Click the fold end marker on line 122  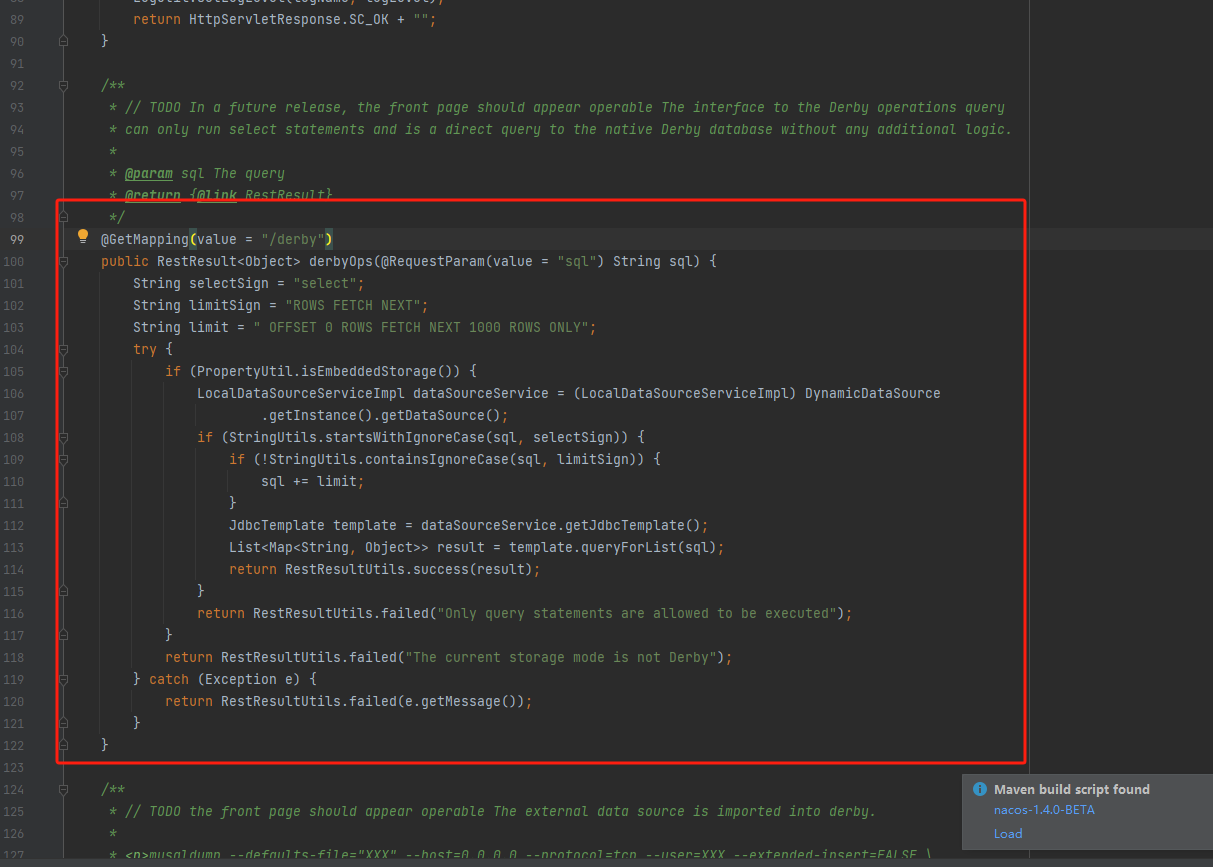(63, 745)
